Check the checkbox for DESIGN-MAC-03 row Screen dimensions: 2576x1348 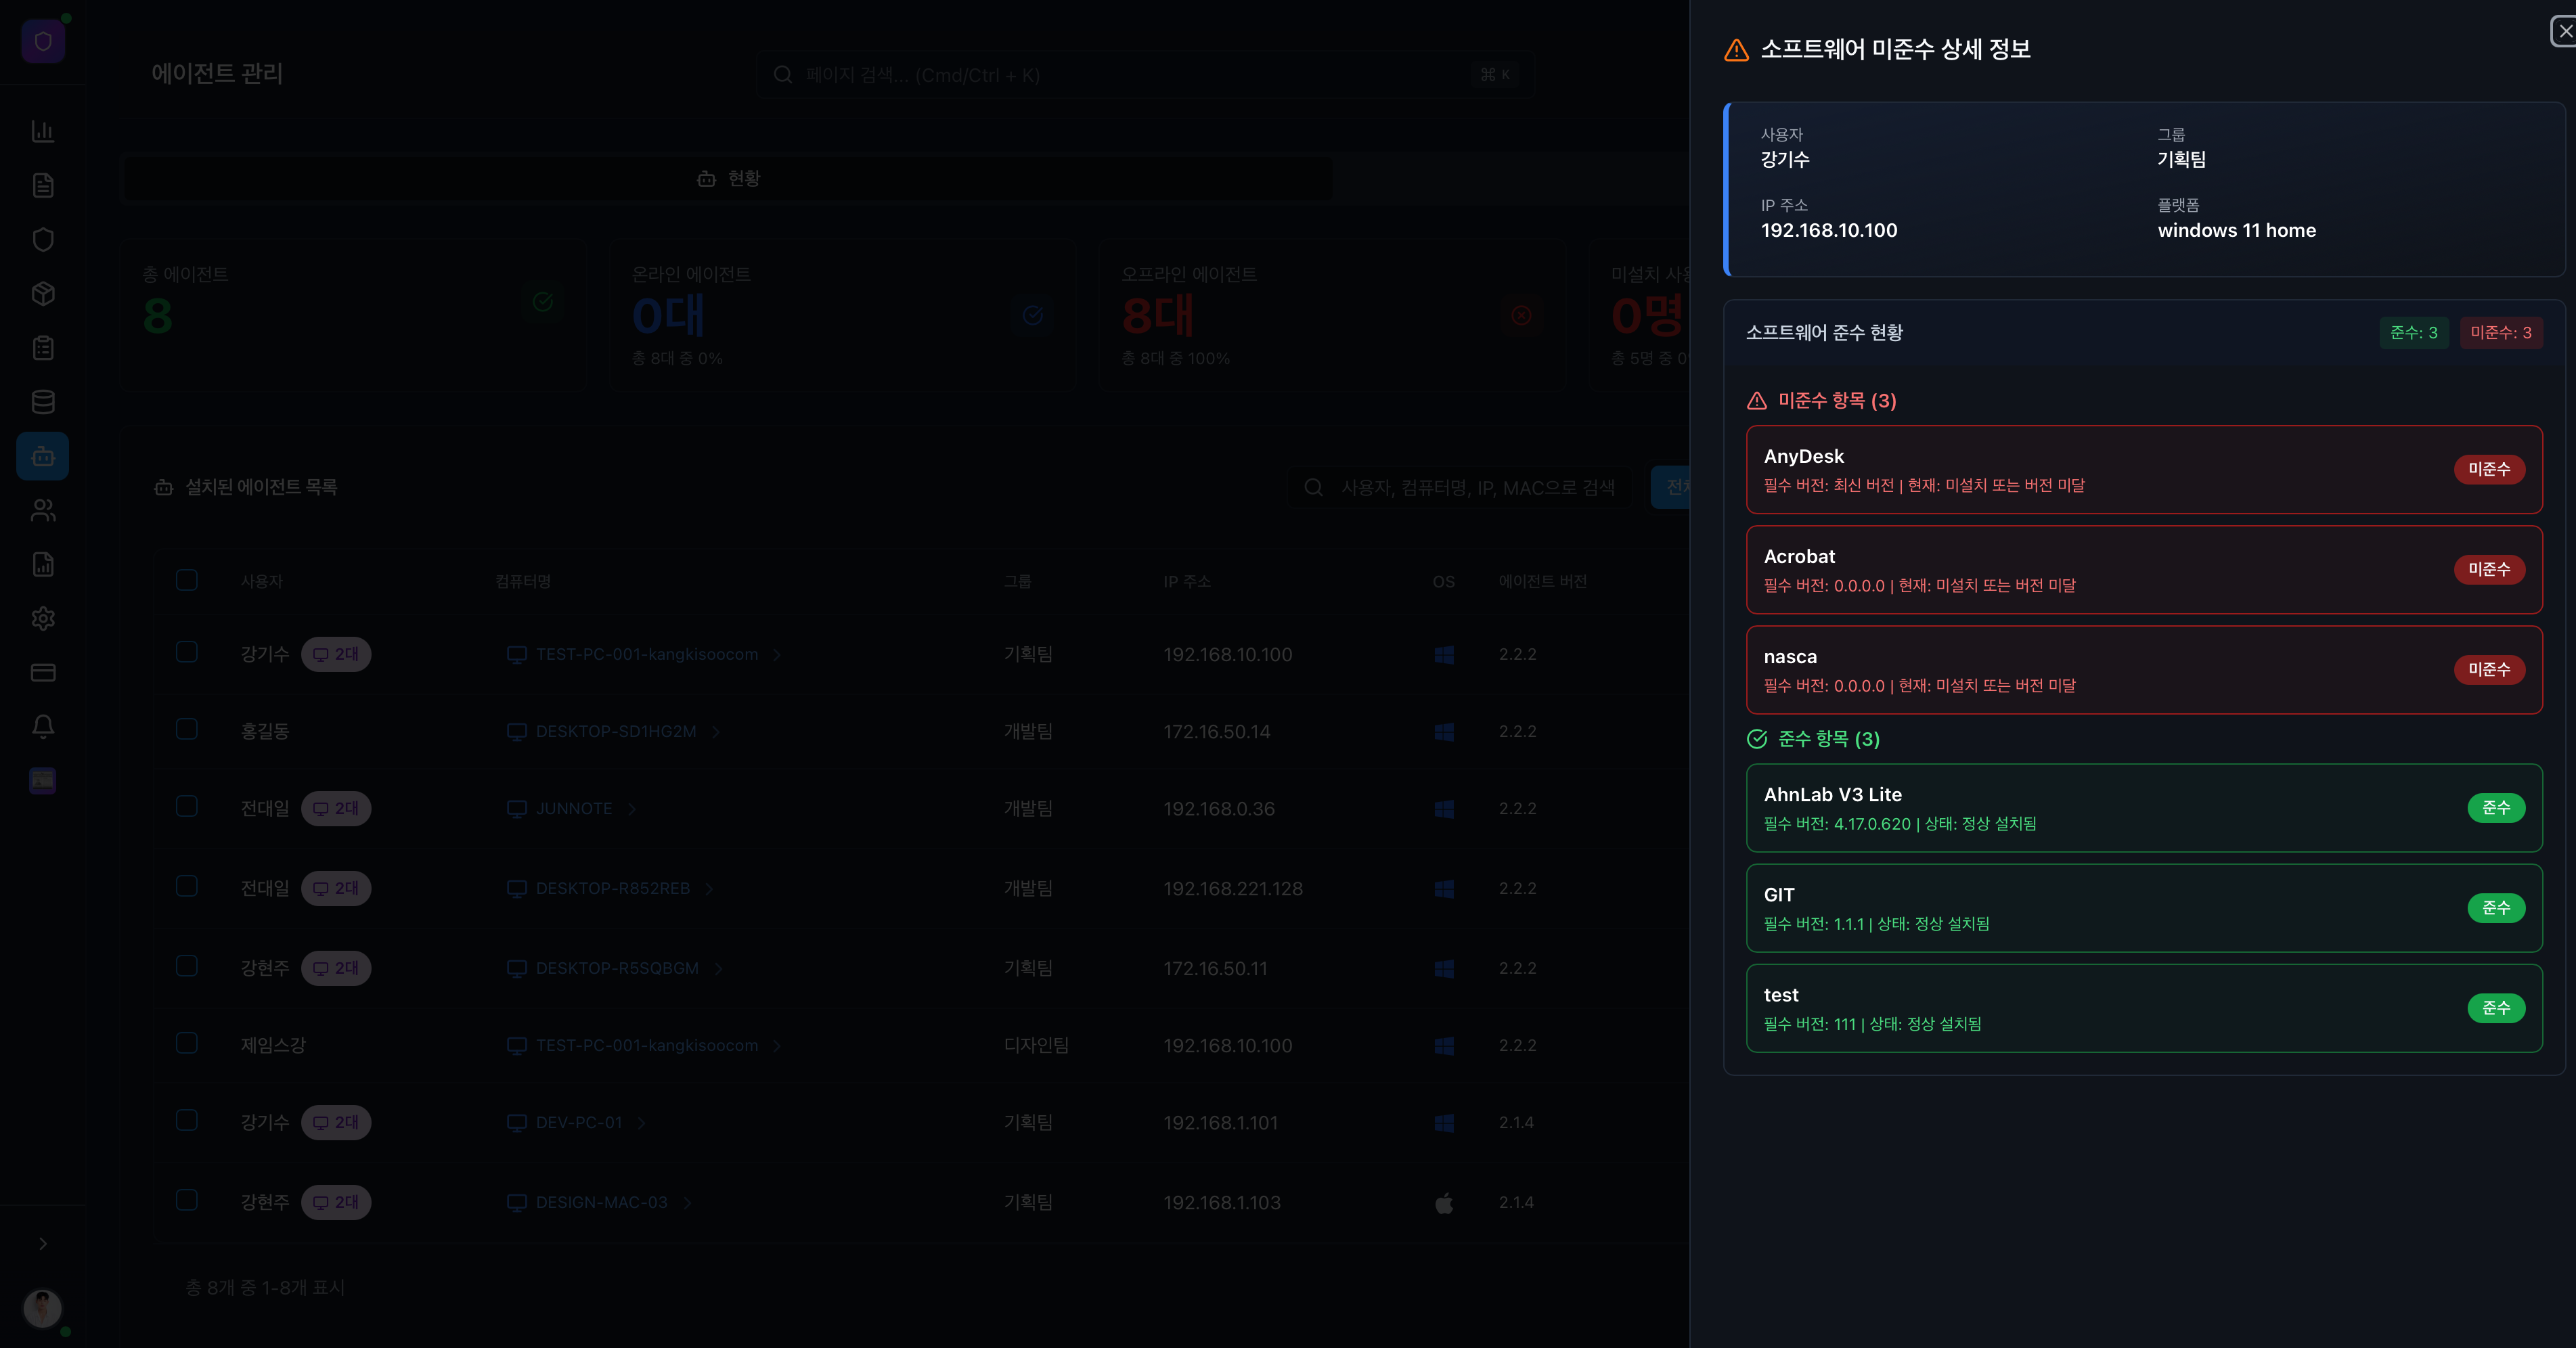(x=187, y=1200)
